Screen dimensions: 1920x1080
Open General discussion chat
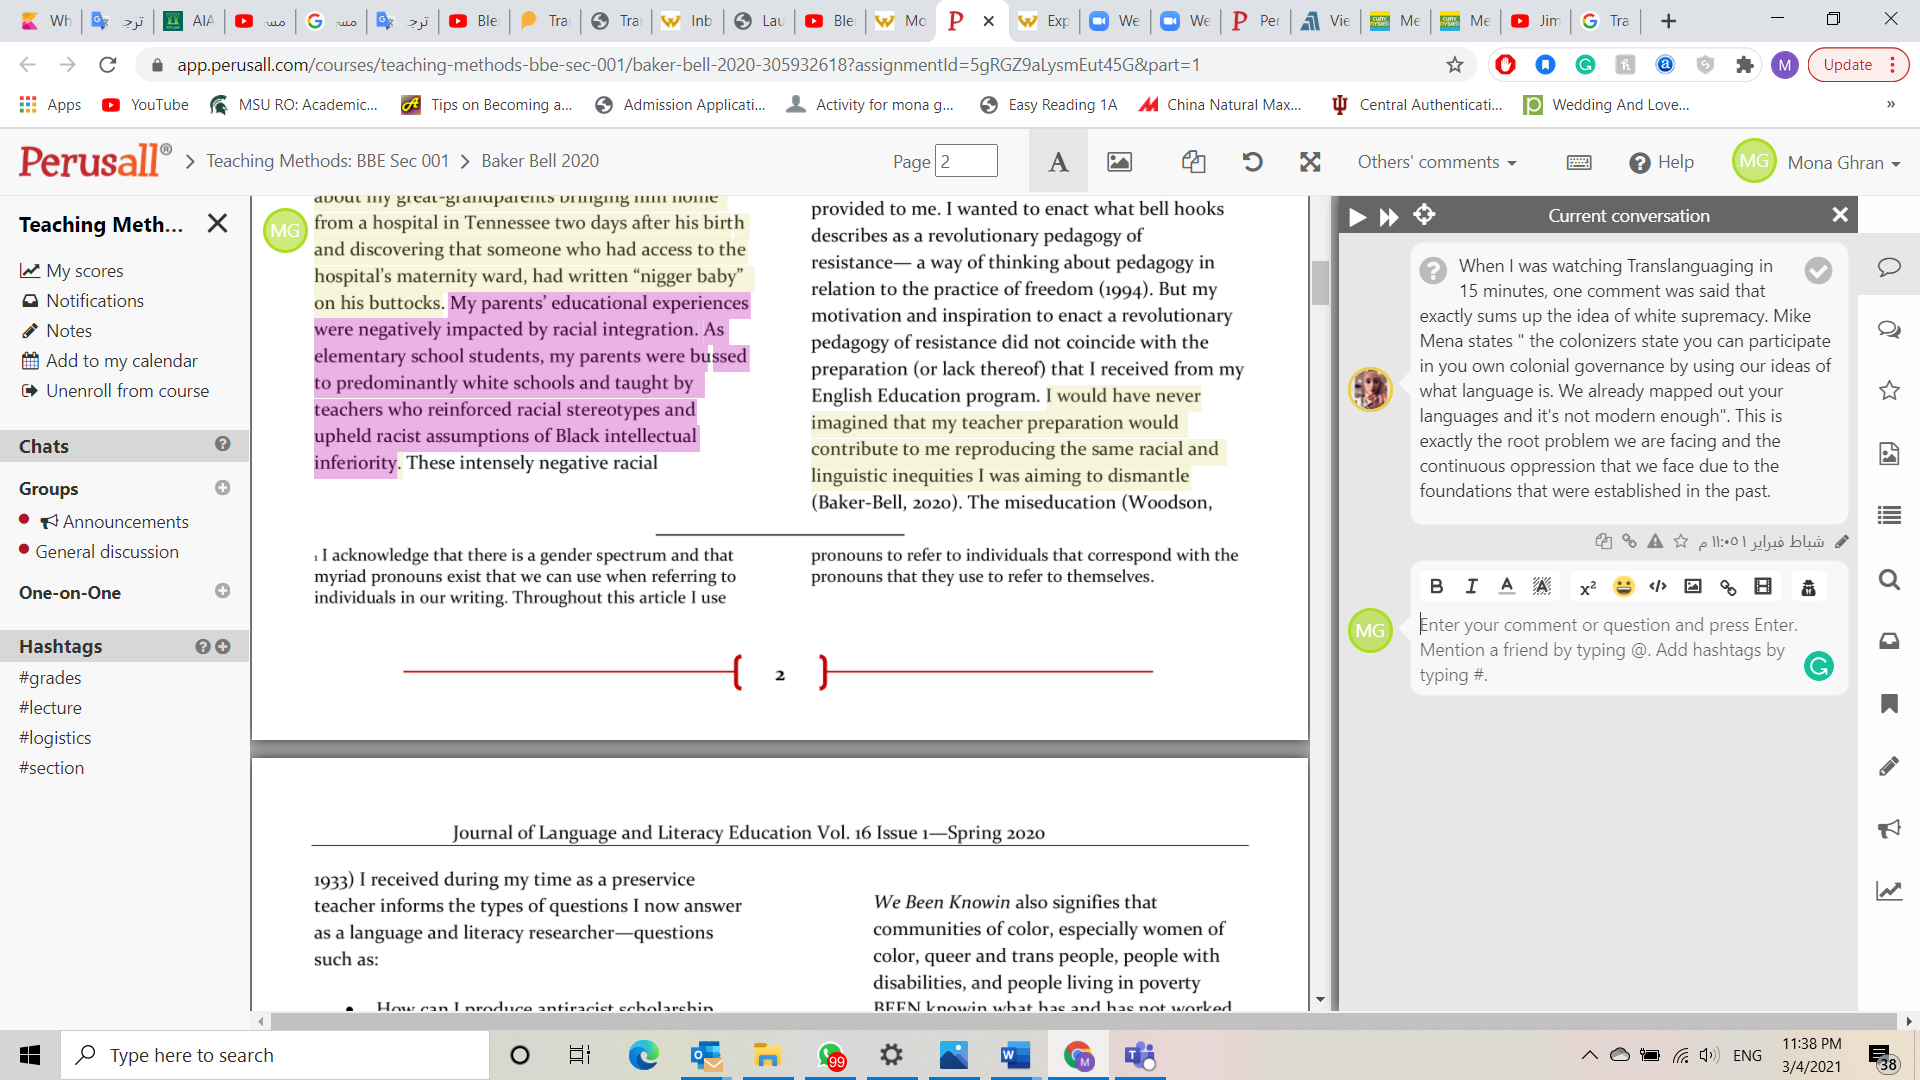pos(107,552)
